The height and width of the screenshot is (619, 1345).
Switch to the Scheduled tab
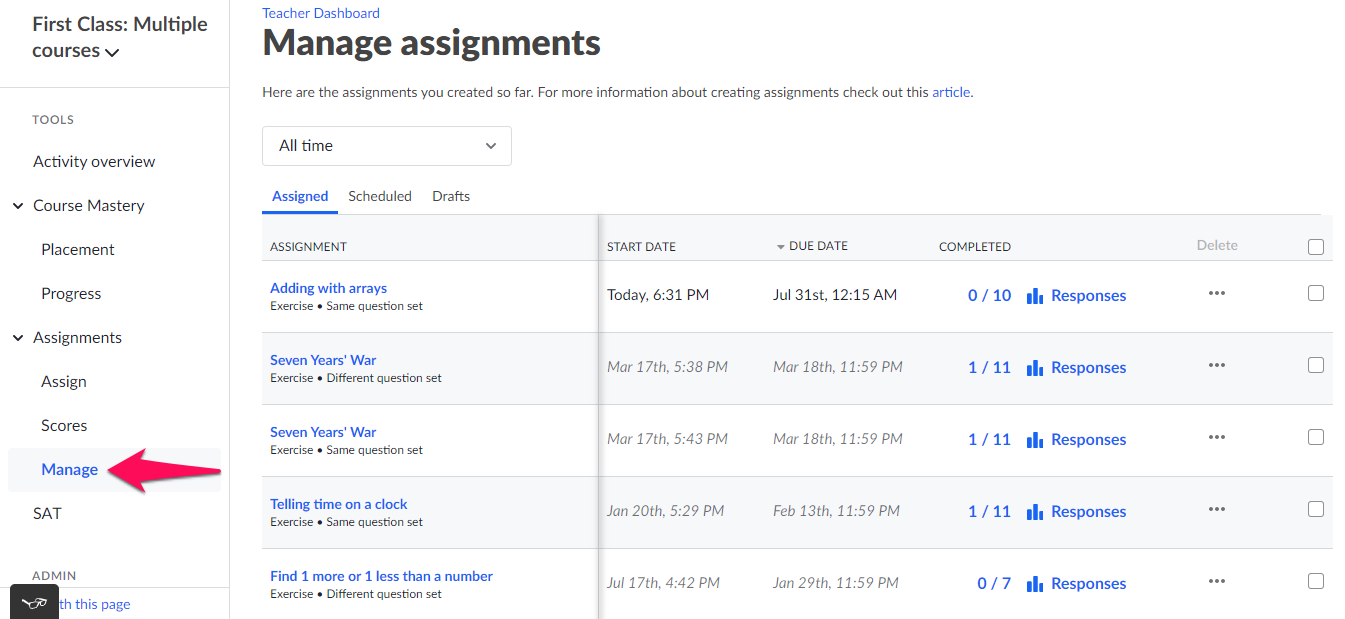[x=380, y=195]
